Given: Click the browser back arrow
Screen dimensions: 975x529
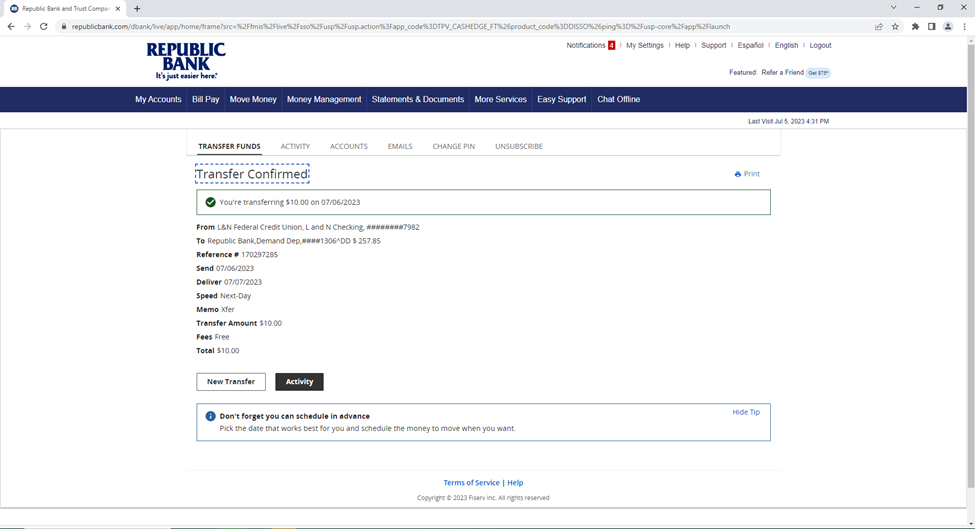Looking at the screenshot, I should [11, 27].
